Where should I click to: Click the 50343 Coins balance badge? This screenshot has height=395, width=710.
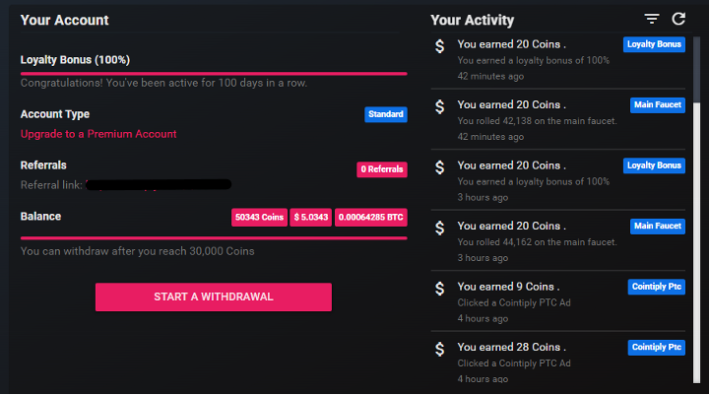coord(259,217)
